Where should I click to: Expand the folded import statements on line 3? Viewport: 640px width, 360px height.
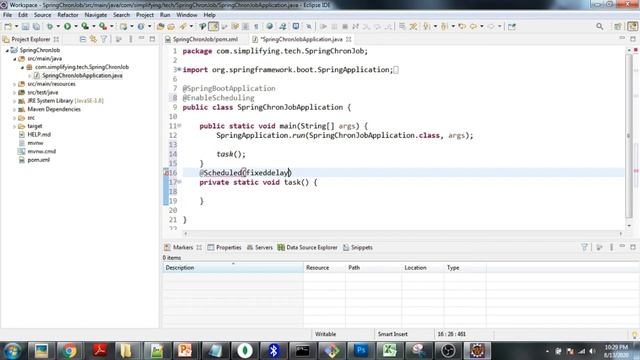point(179,69)
